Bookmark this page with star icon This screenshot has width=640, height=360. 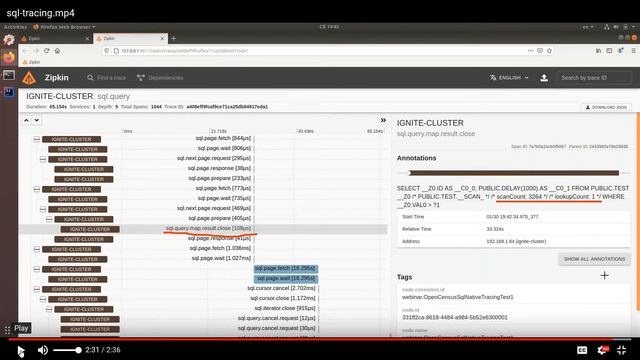coord(549,51)
